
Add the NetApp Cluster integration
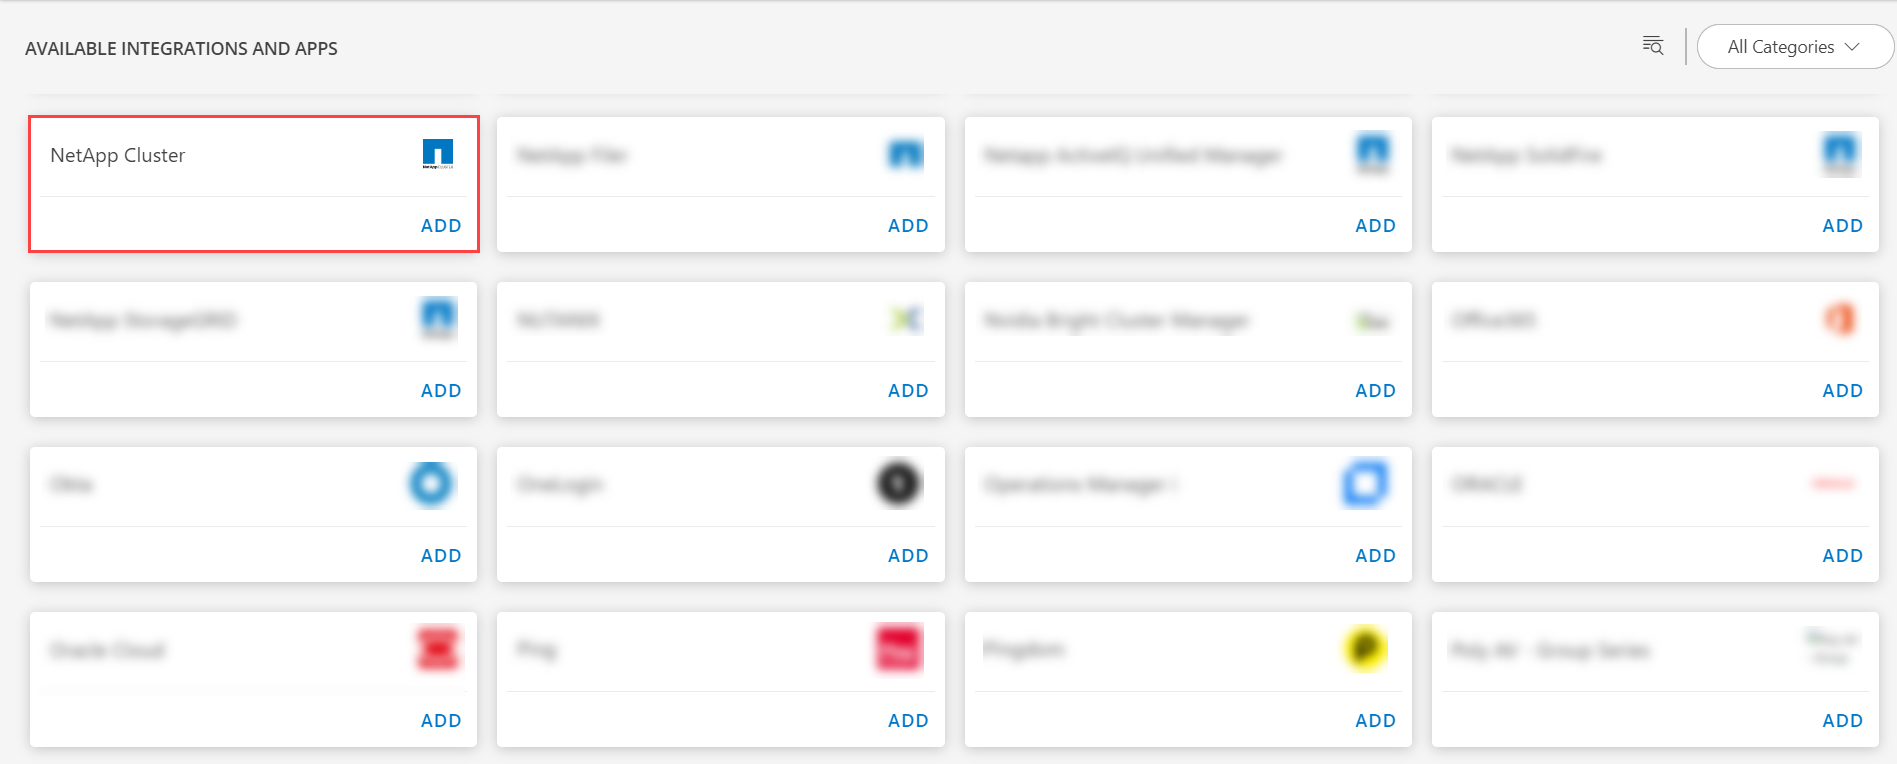pyautogui.click(x=441, y=226)
